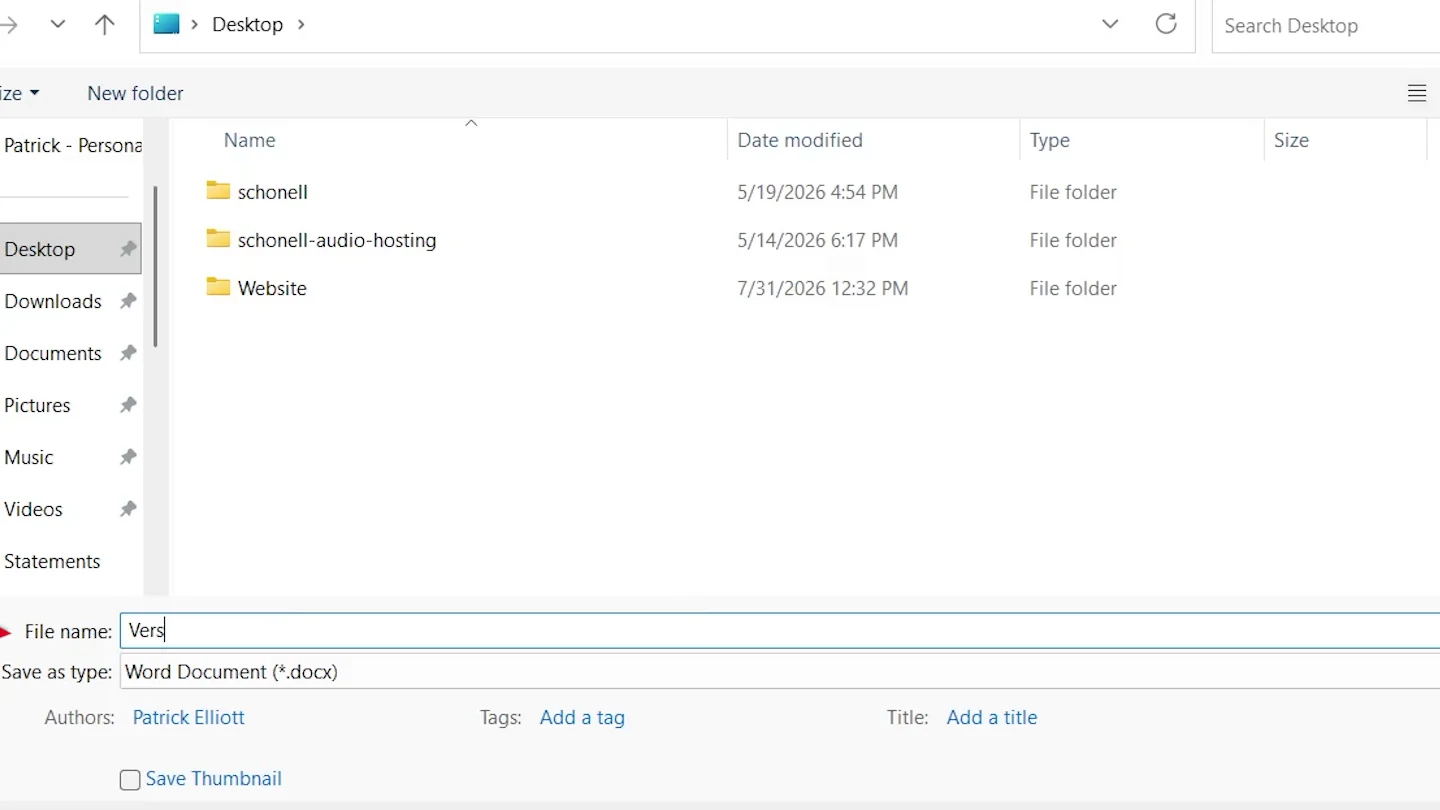Click the folder icon beside schonell-audio-hosting
1440x810 pixels.
point(218,238)
